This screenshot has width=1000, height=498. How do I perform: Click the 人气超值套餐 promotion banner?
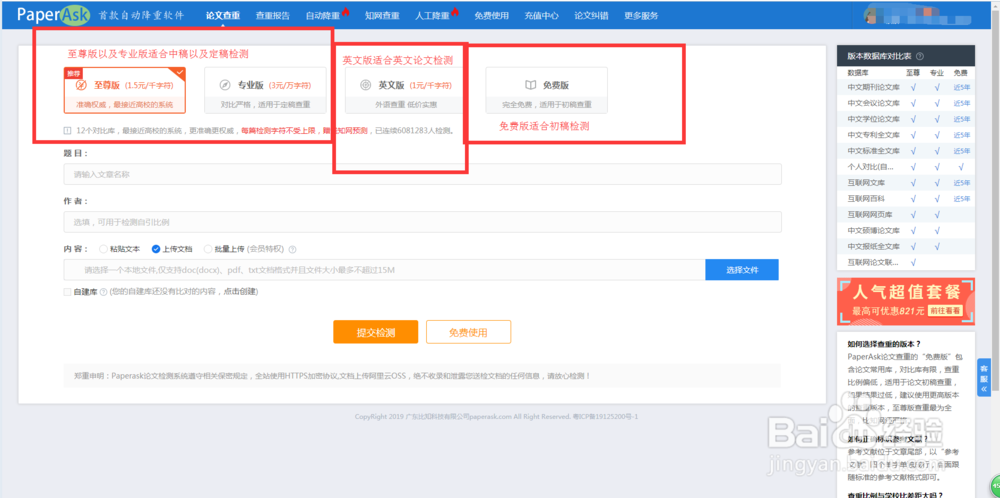tap(906, 301)
